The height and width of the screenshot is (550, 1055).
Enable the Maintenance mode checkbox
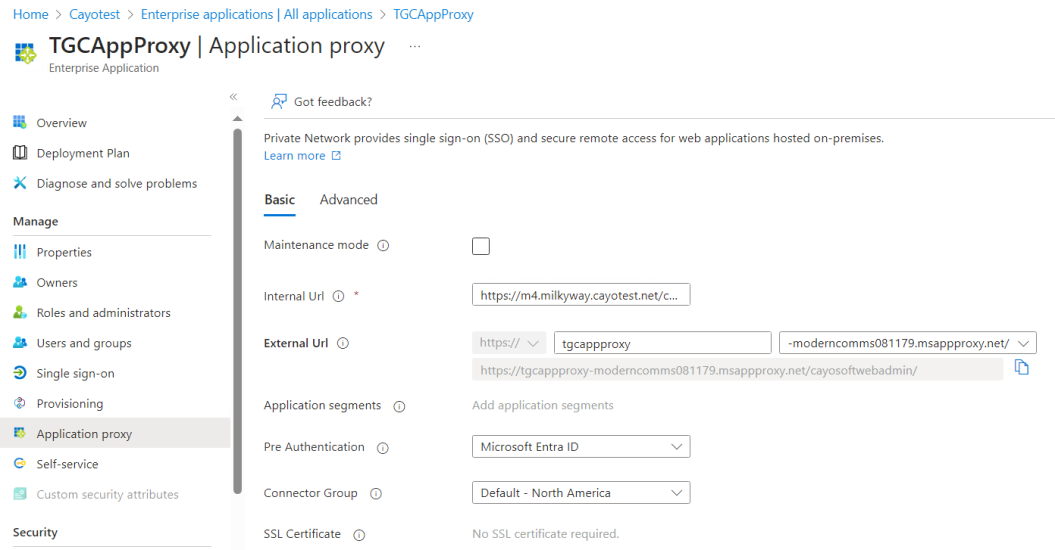point(481,246)
